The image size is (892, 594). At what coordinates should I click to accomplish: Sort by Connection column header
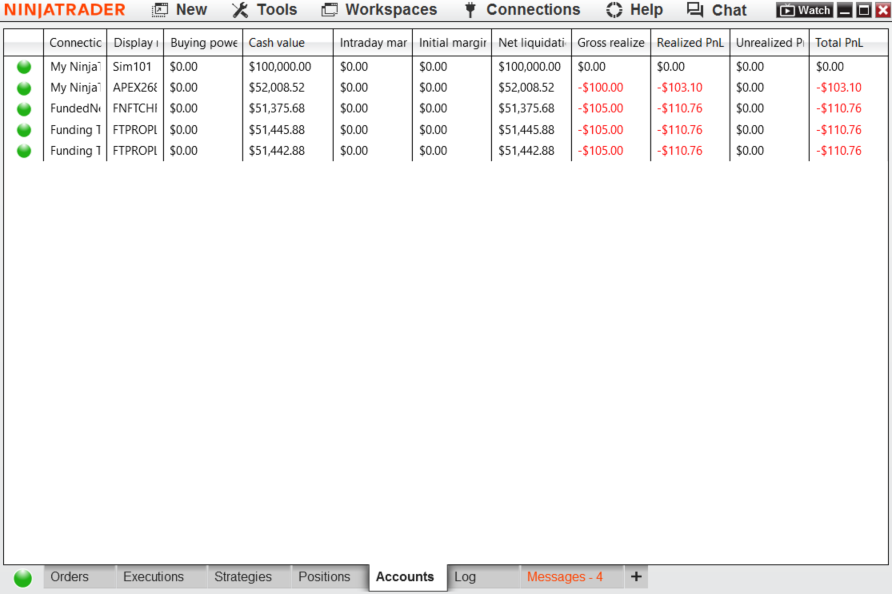coord(75,43)
